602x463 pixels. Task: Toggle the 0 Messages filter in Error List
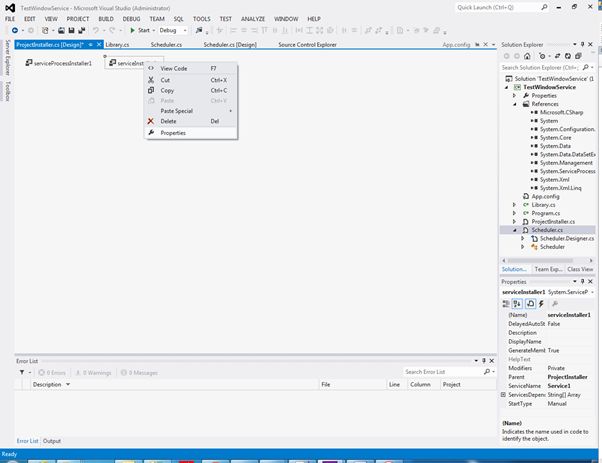tap(139, 372)
